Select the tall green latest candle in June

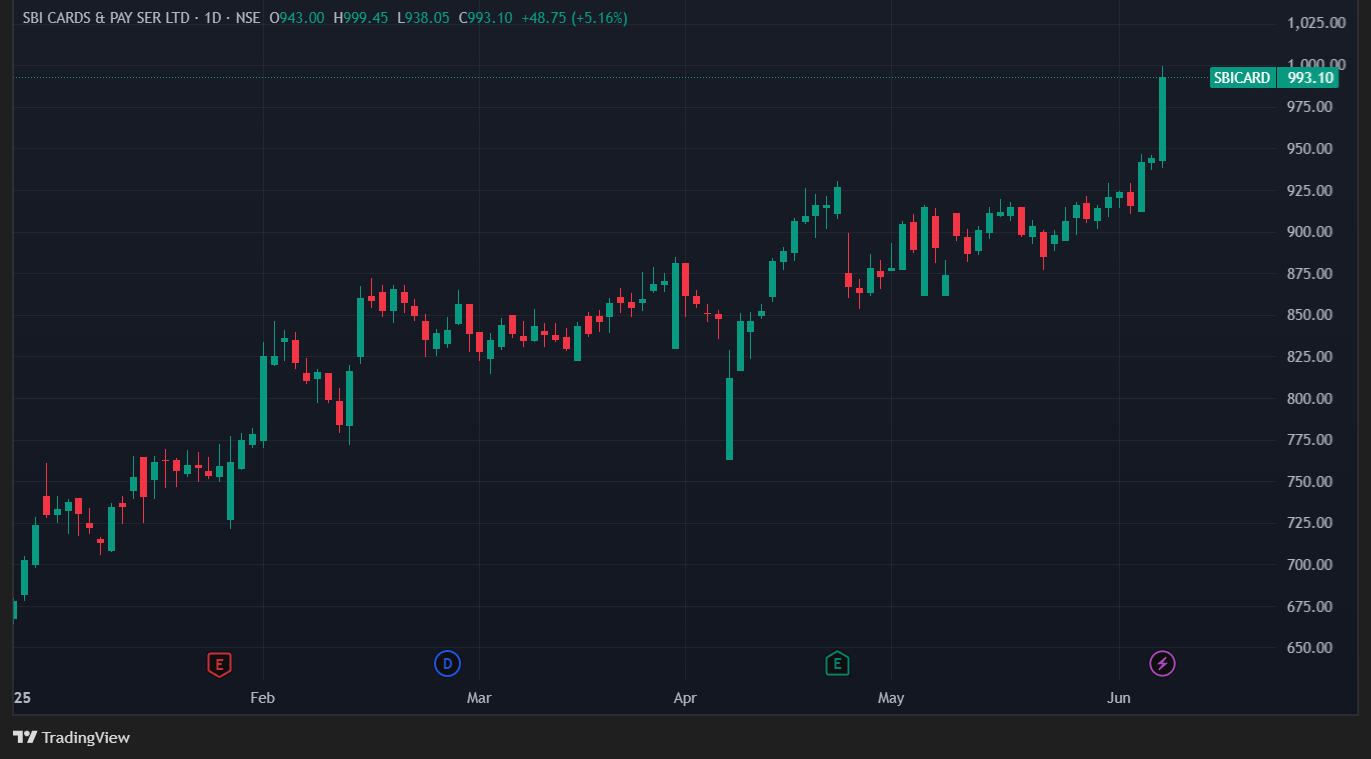point(1162,118)
